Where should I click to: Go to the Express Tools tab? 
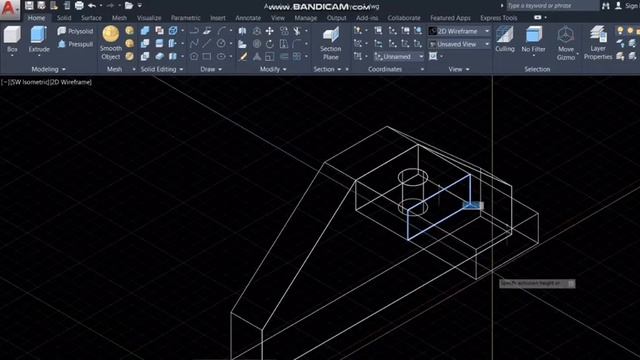click(x=498, y=18)
